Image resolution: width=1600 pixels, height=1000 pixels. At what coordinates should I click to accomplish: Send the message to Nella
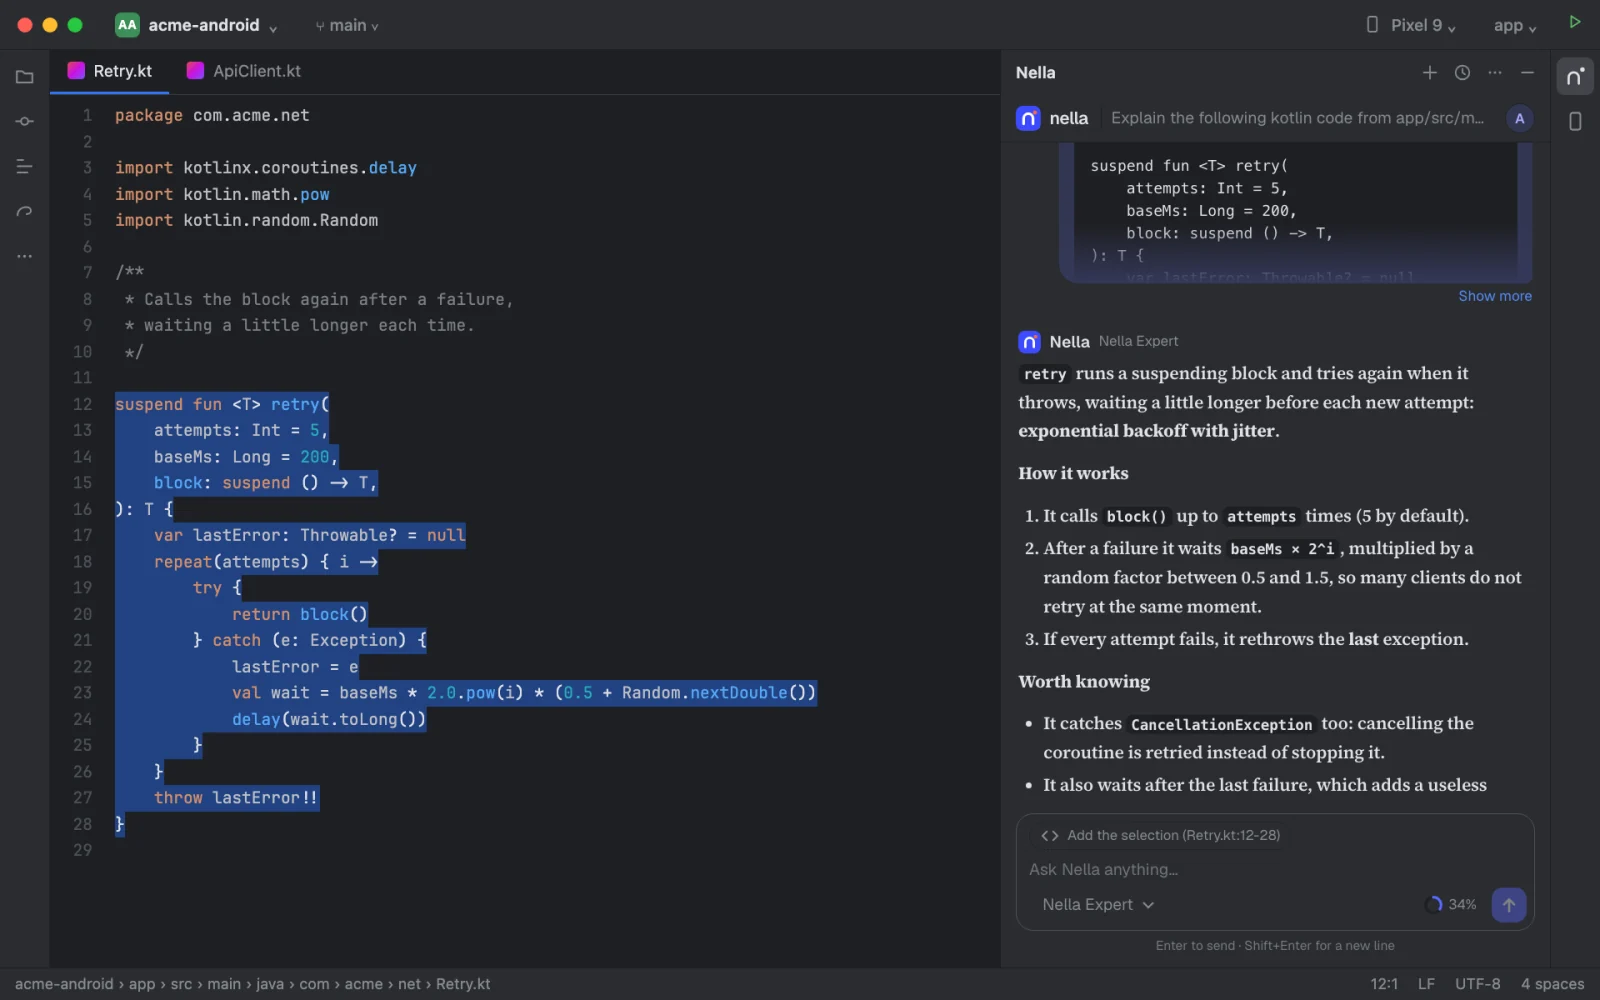tap(1509, 905)
